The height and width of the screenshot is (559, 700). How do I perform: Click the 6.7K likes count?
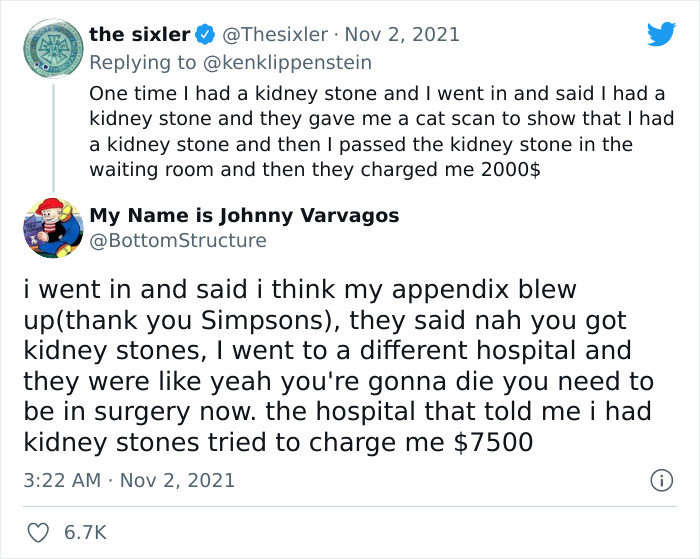[x=85, y=533]
